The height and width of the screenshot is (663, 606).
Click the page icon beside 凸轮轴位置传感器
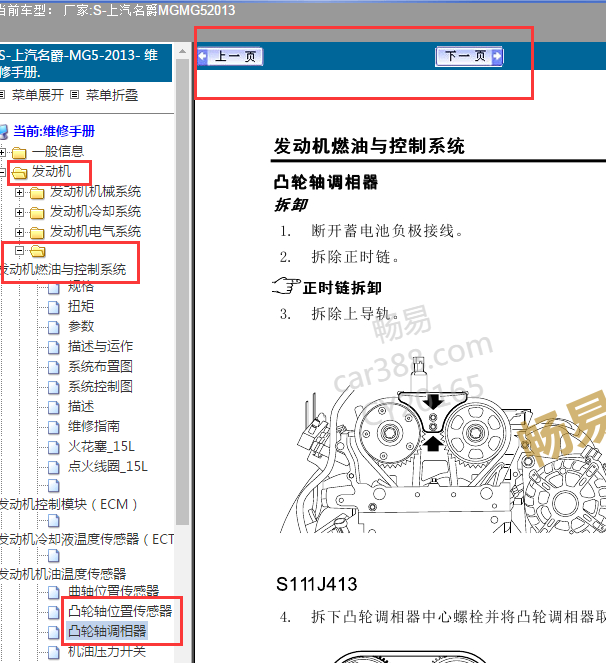click(54, 612)
